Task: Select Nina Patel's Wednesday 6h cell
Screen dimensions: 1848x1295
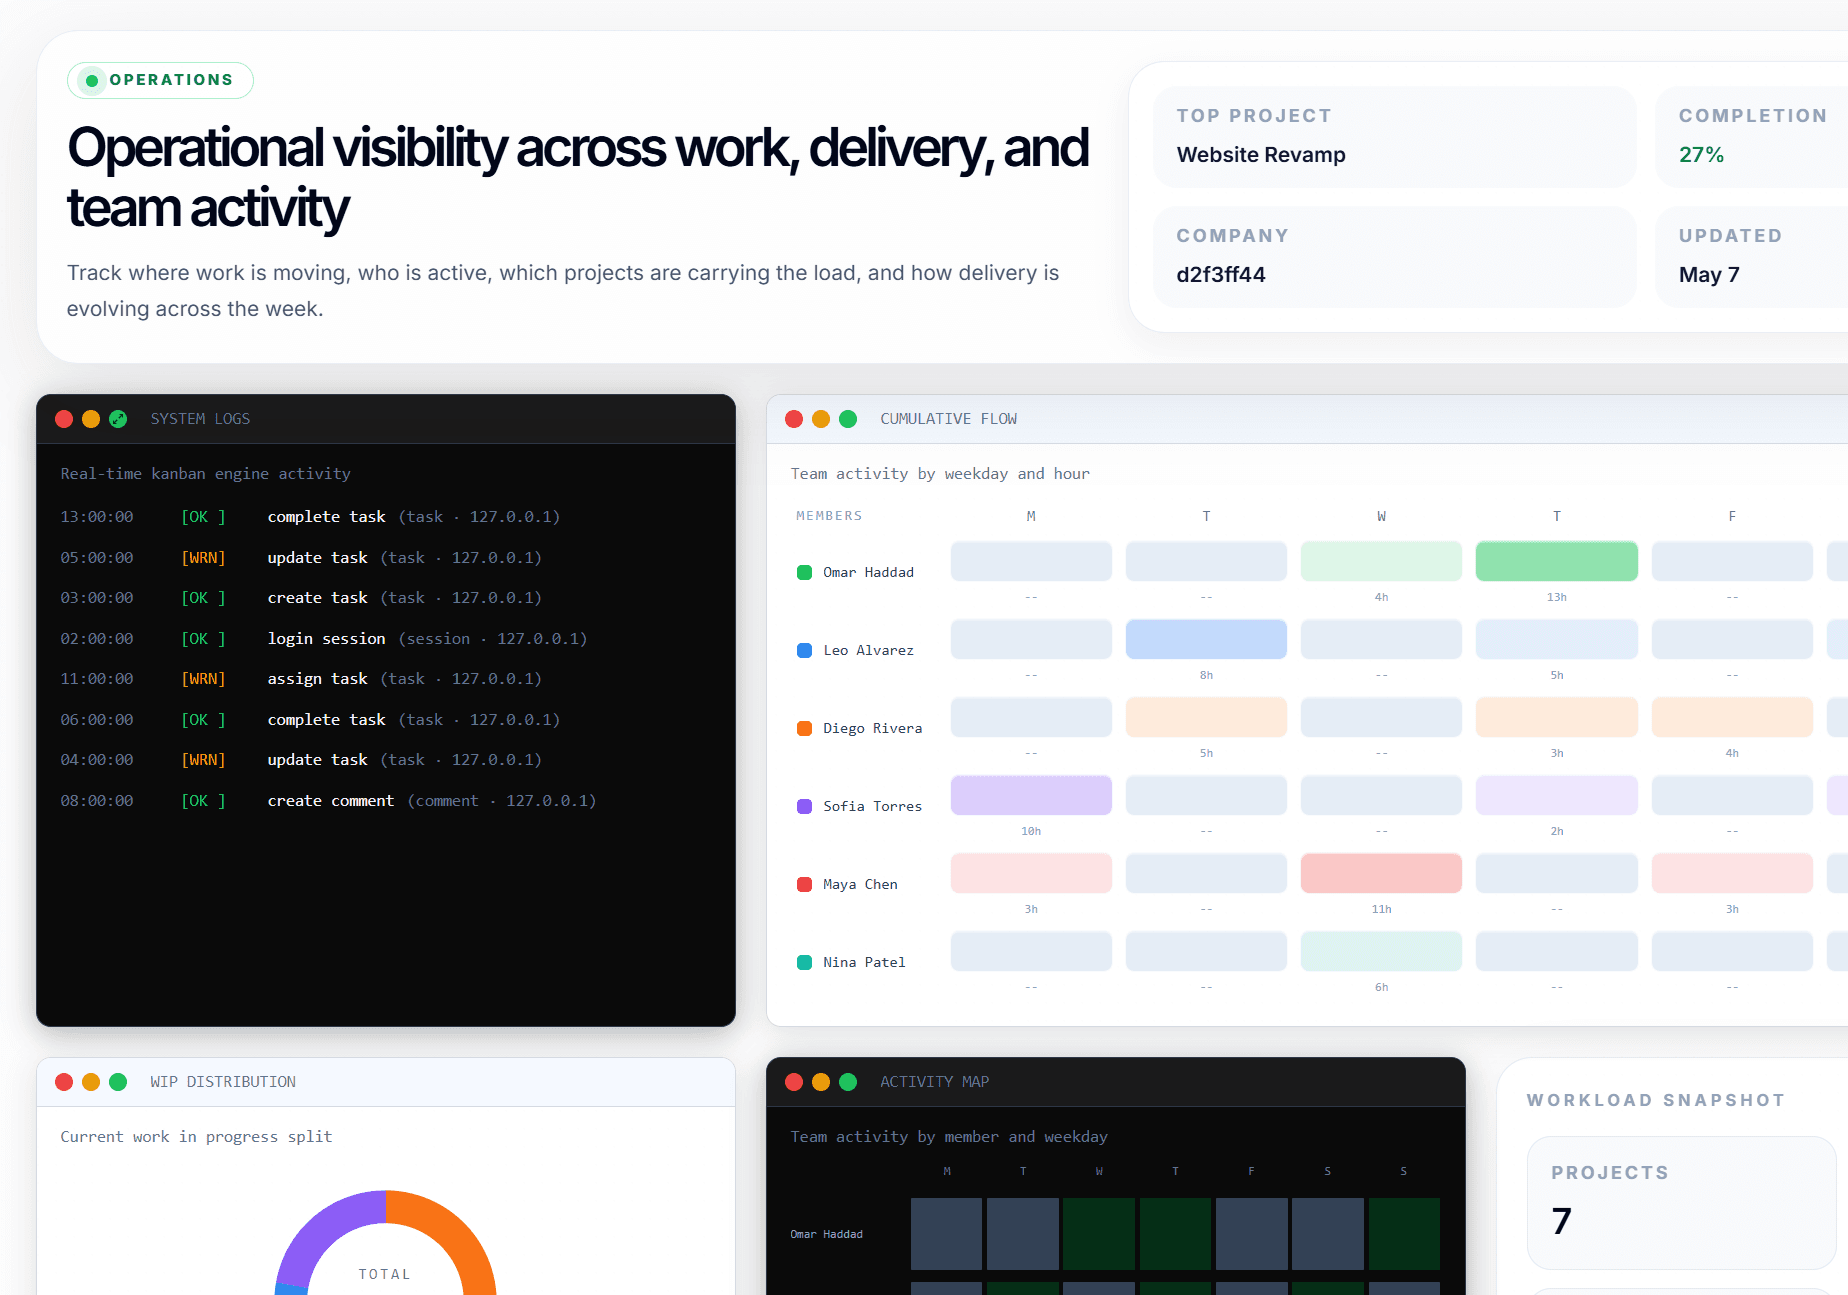Action: [x=1381, y=951]
